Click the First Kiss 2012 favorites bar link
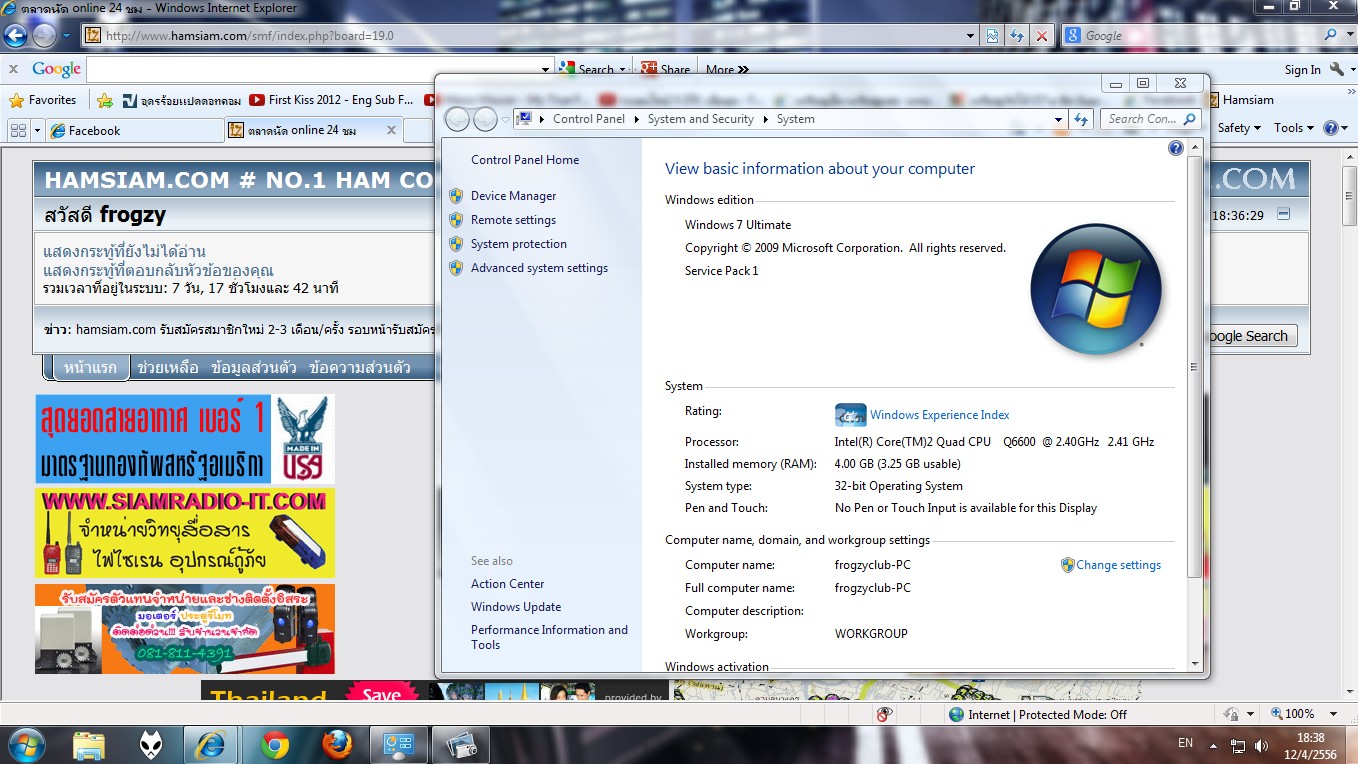 click(332, 100)
